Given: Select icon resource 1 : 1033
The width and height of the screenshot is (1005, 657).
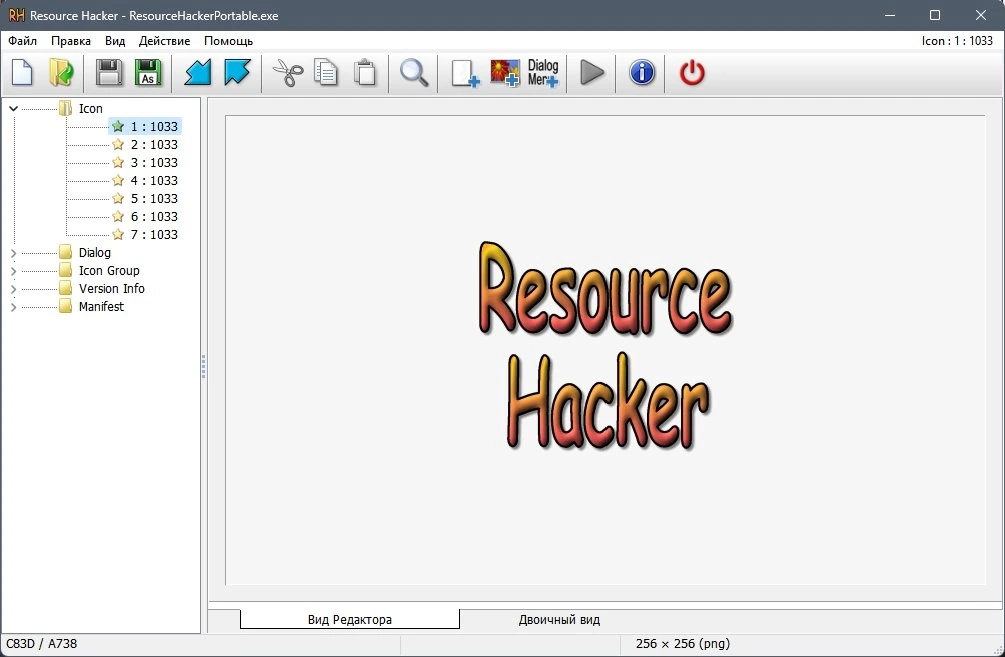Looking at the screenshot, I should click(x=145, y=126).
